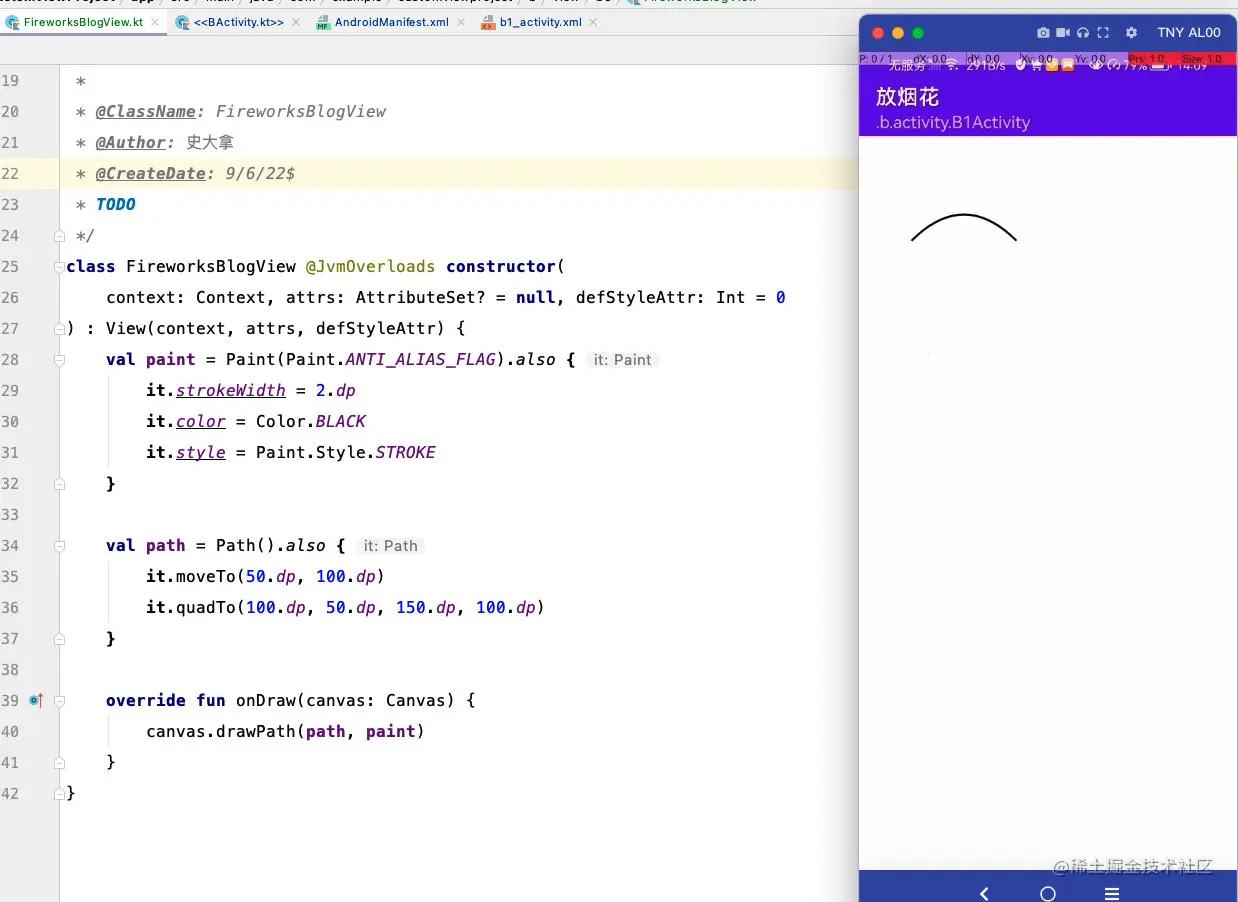Click the 'it: Path' inlay hint
Viewport: 1238px width, 902px height.
pyautogui.click(x=390, y=545)
